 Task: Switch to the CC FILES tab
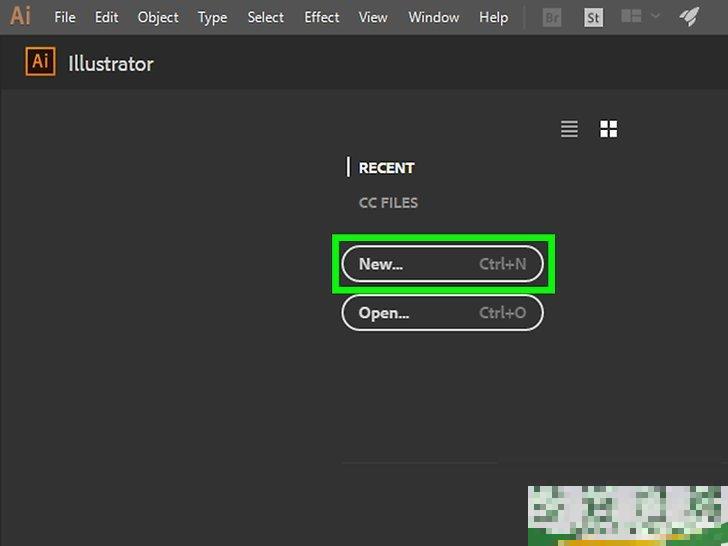(388, 203)
